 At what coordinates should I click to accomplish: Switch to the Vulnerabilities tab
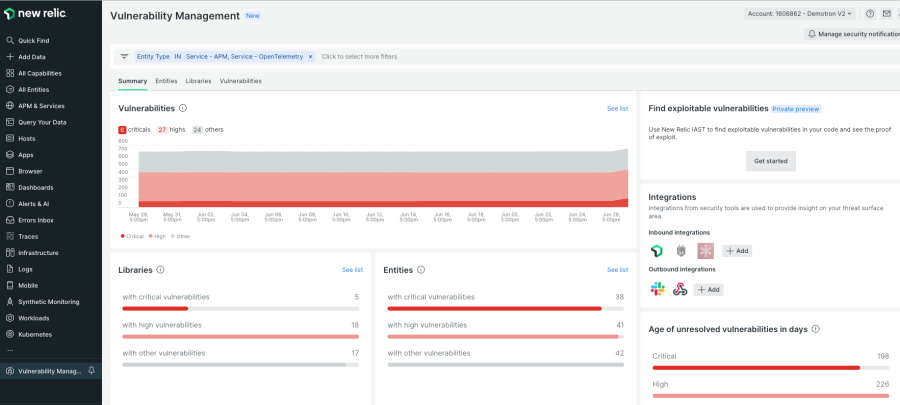[240, 81]
